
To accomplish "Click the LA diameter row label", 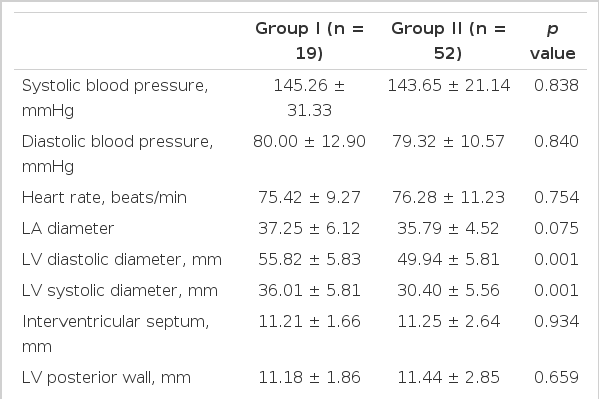I will point(68,229).
